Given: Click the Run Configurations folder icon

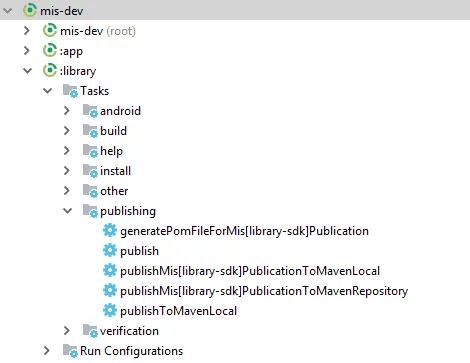Looking at the screenshot, I should click(x=70, y=351).
